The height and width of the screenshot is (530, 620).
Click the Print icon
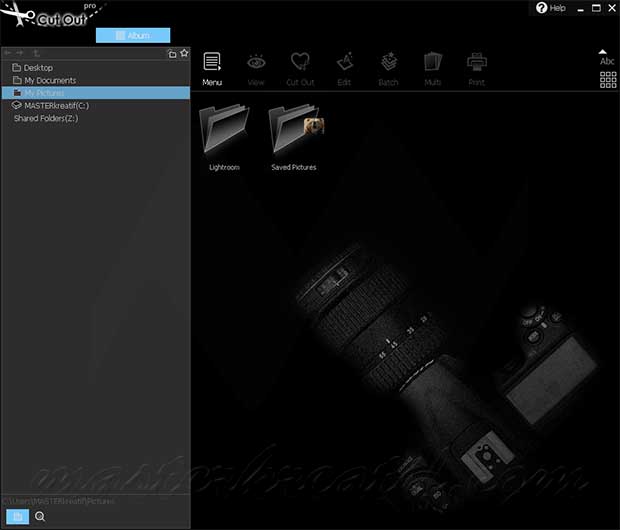(x=476, y=66)
